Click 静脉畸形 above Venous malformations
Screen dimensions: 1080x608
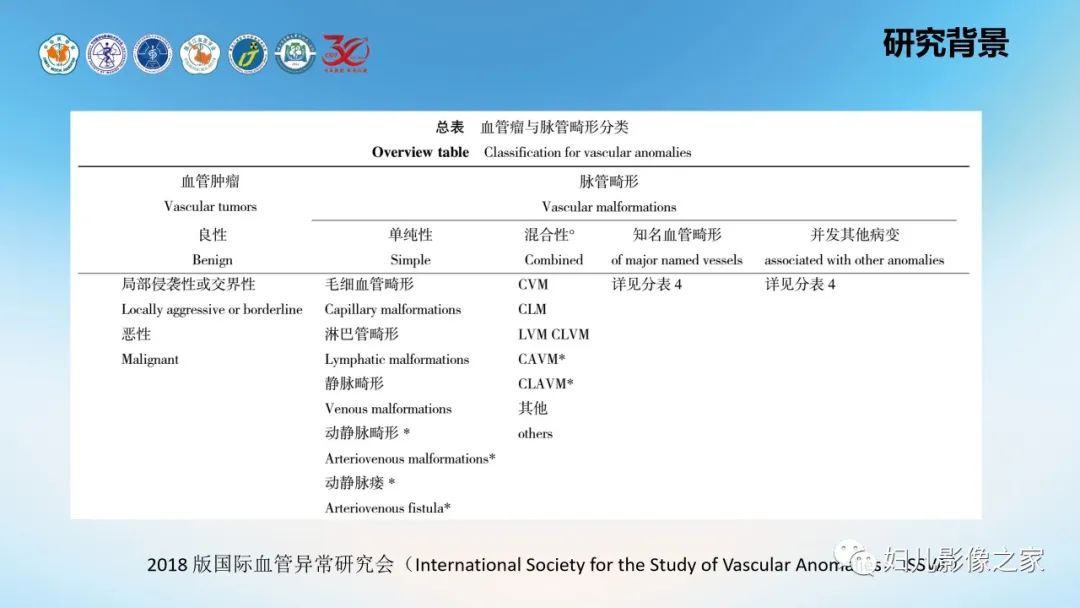(x=354, y=384)
